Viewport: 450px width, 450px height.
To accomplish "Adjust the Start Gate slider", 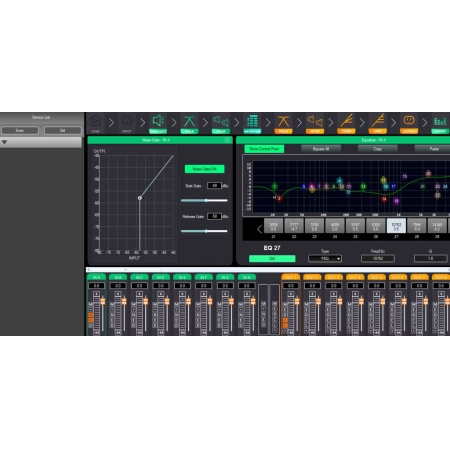I will coord(204,201).
